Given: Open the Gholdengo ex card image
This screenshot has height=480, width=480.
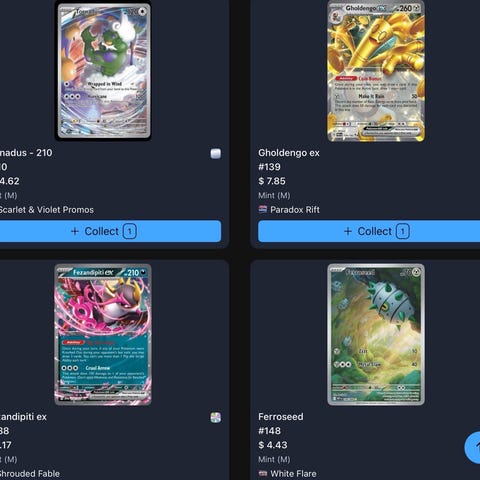Looking at the screenshot, I should pos(376,71).
